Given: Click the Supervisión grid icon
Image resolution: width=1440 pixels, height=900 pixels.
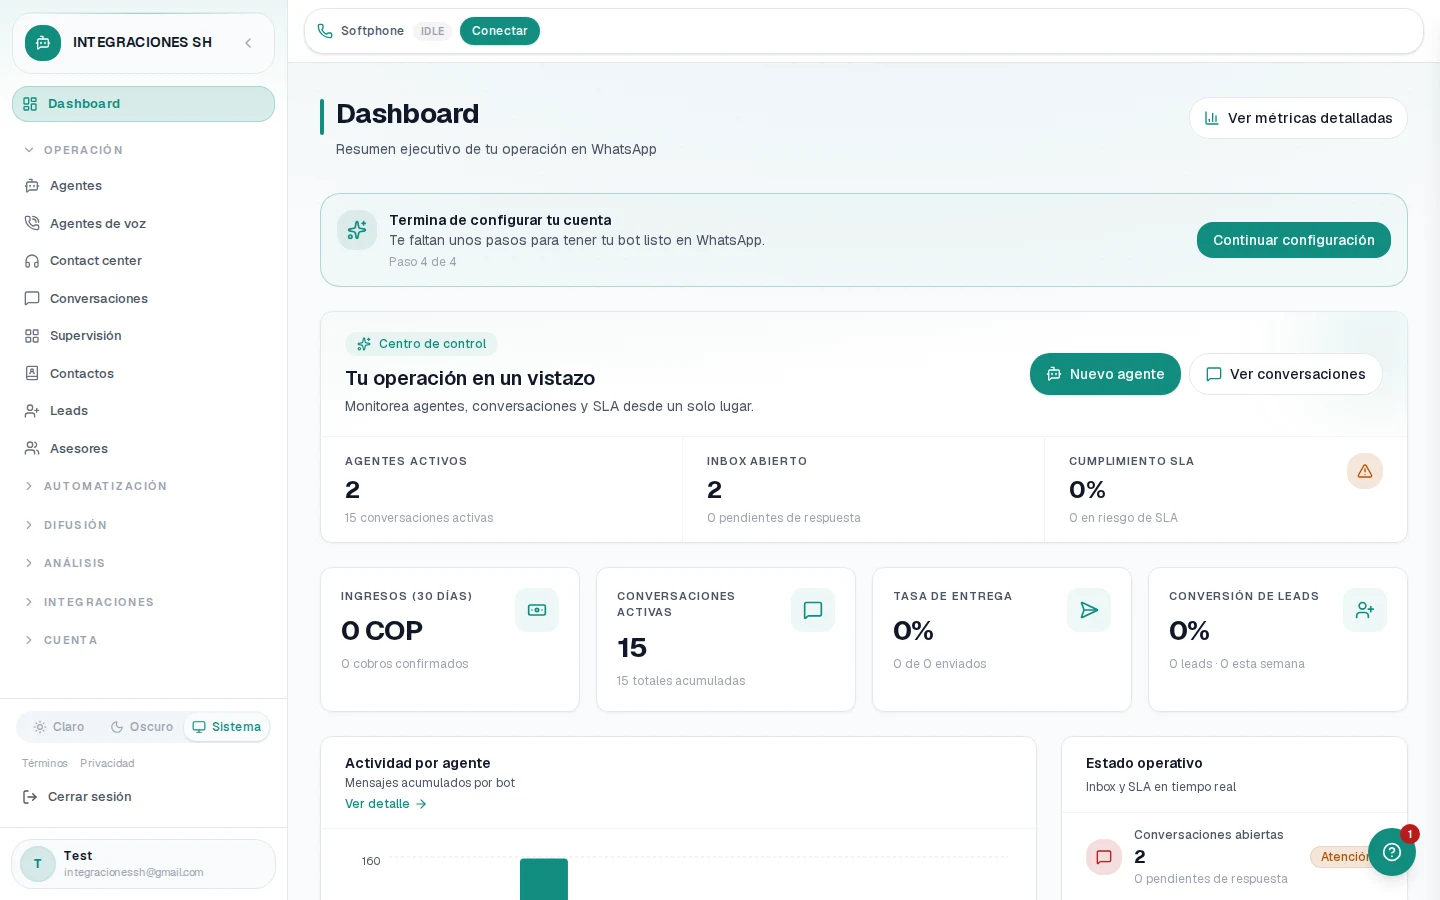Looking at the screenshot, I should [x=32, y=336].
